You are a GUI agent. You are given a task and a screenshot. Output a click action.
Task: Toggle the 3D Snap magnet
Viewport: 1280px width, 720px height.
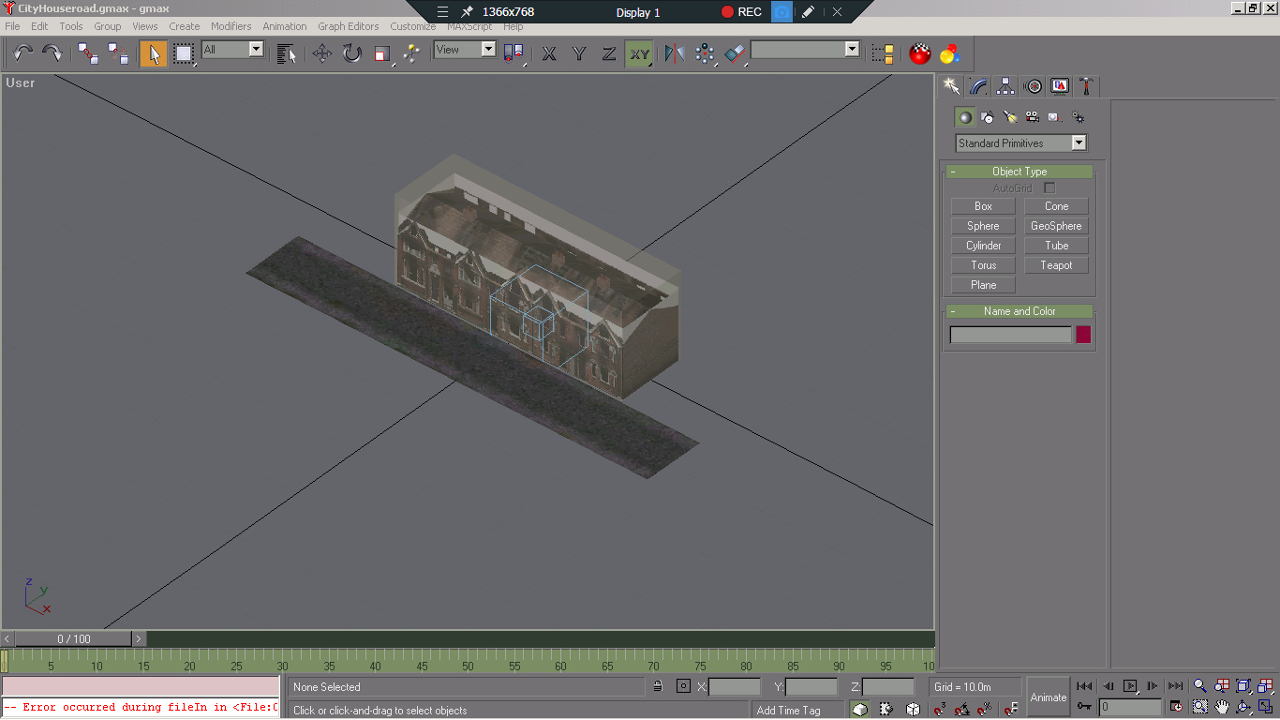pyautogui.click(x=939, y=709)
